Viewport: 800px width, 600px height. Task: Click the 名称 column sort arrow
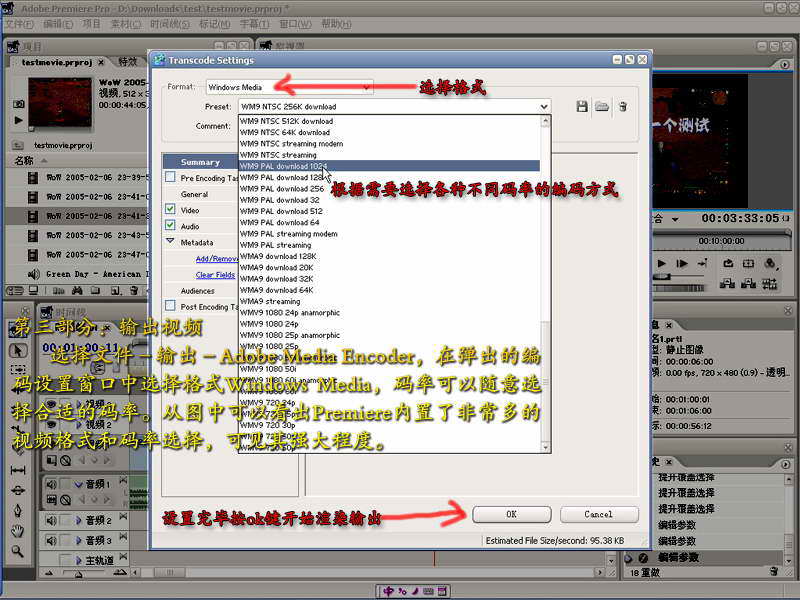pyautogui.click(x=44, y=161)
